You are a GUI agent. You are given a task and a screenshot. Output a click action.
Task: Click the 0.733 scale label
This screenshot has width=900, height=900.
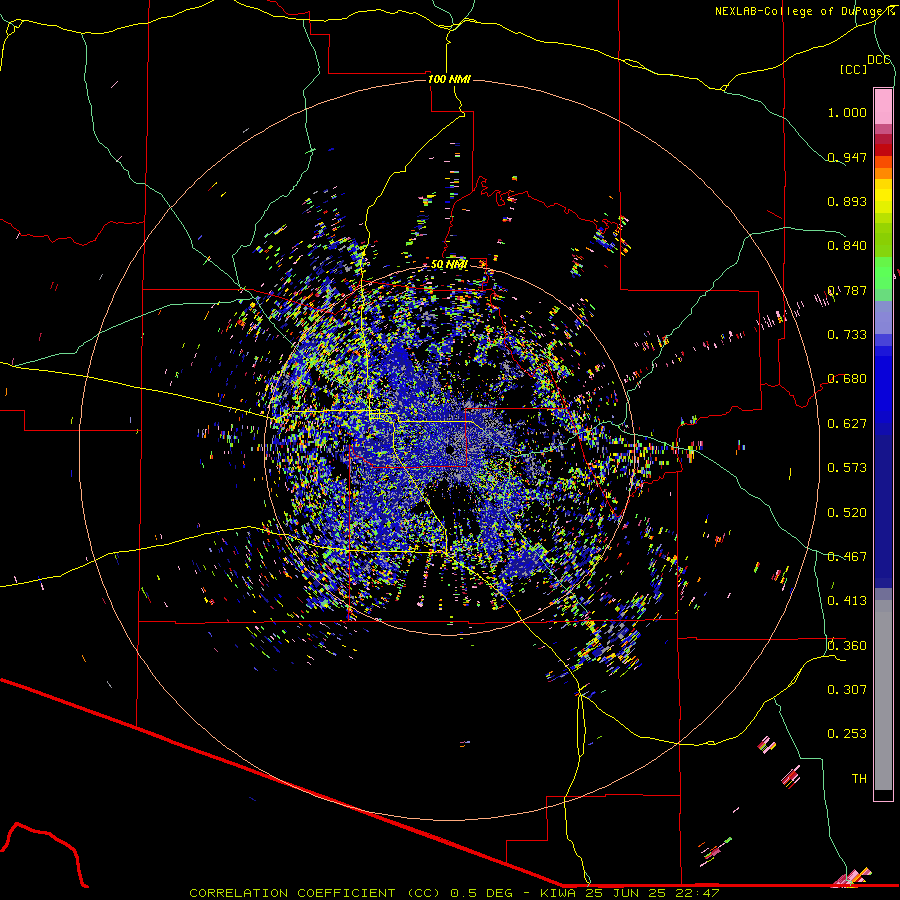847,335
